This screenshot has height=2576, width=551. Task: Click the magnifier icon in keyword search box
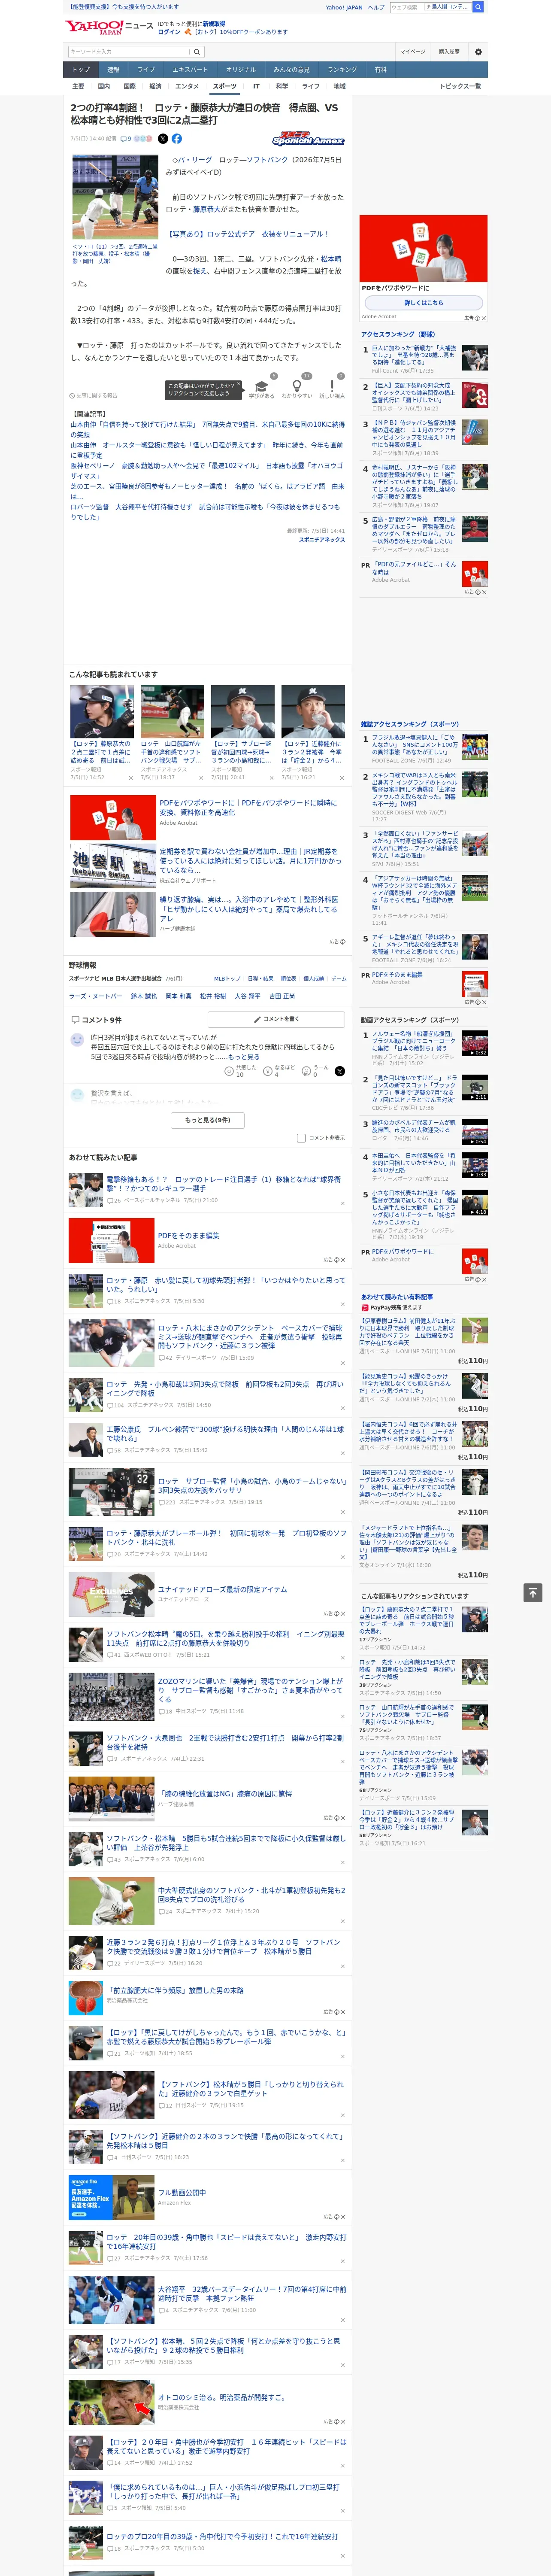[197, 52]
